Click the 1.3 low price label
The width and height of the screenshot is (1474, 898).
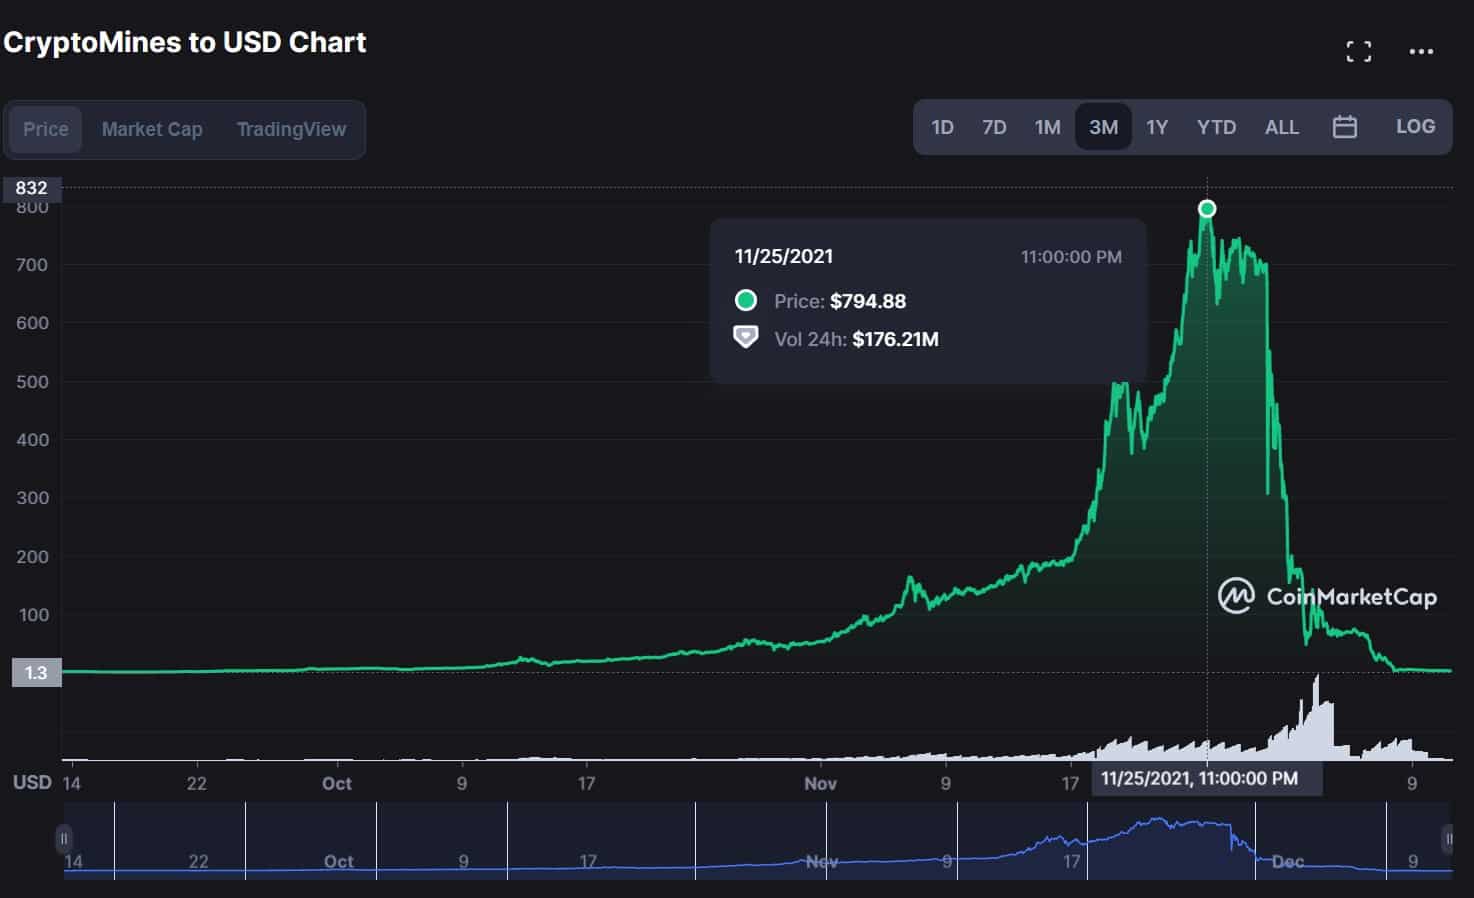(36, 673)
